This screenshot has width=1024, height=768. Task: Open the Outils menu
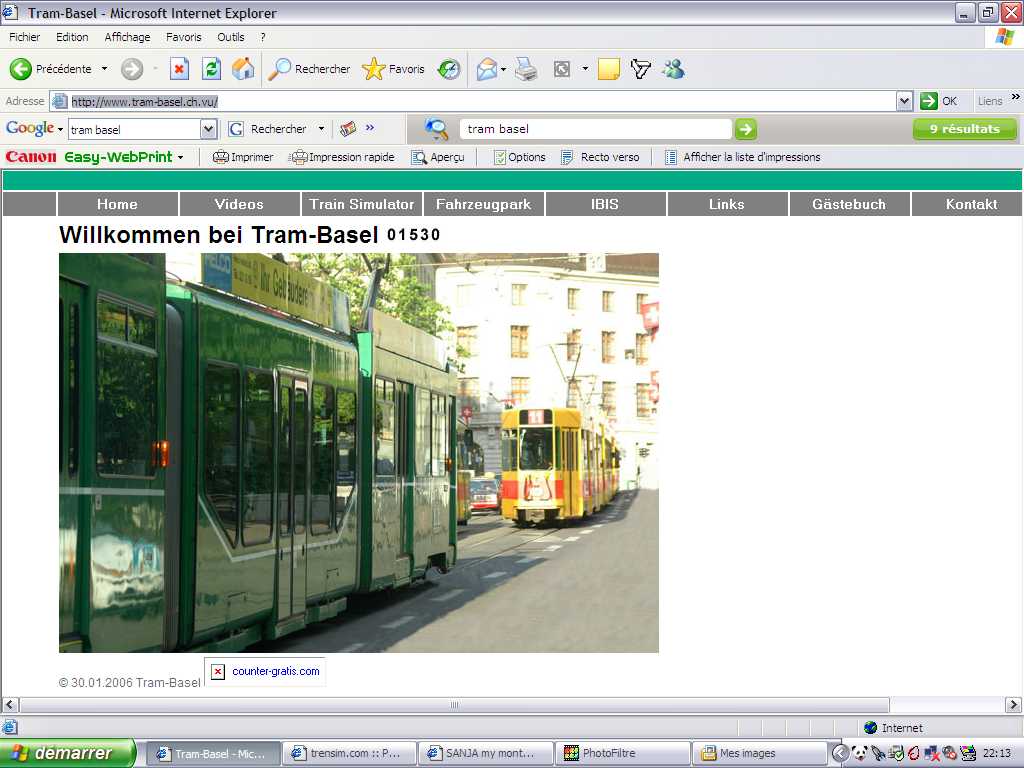[x=230, y=36]
